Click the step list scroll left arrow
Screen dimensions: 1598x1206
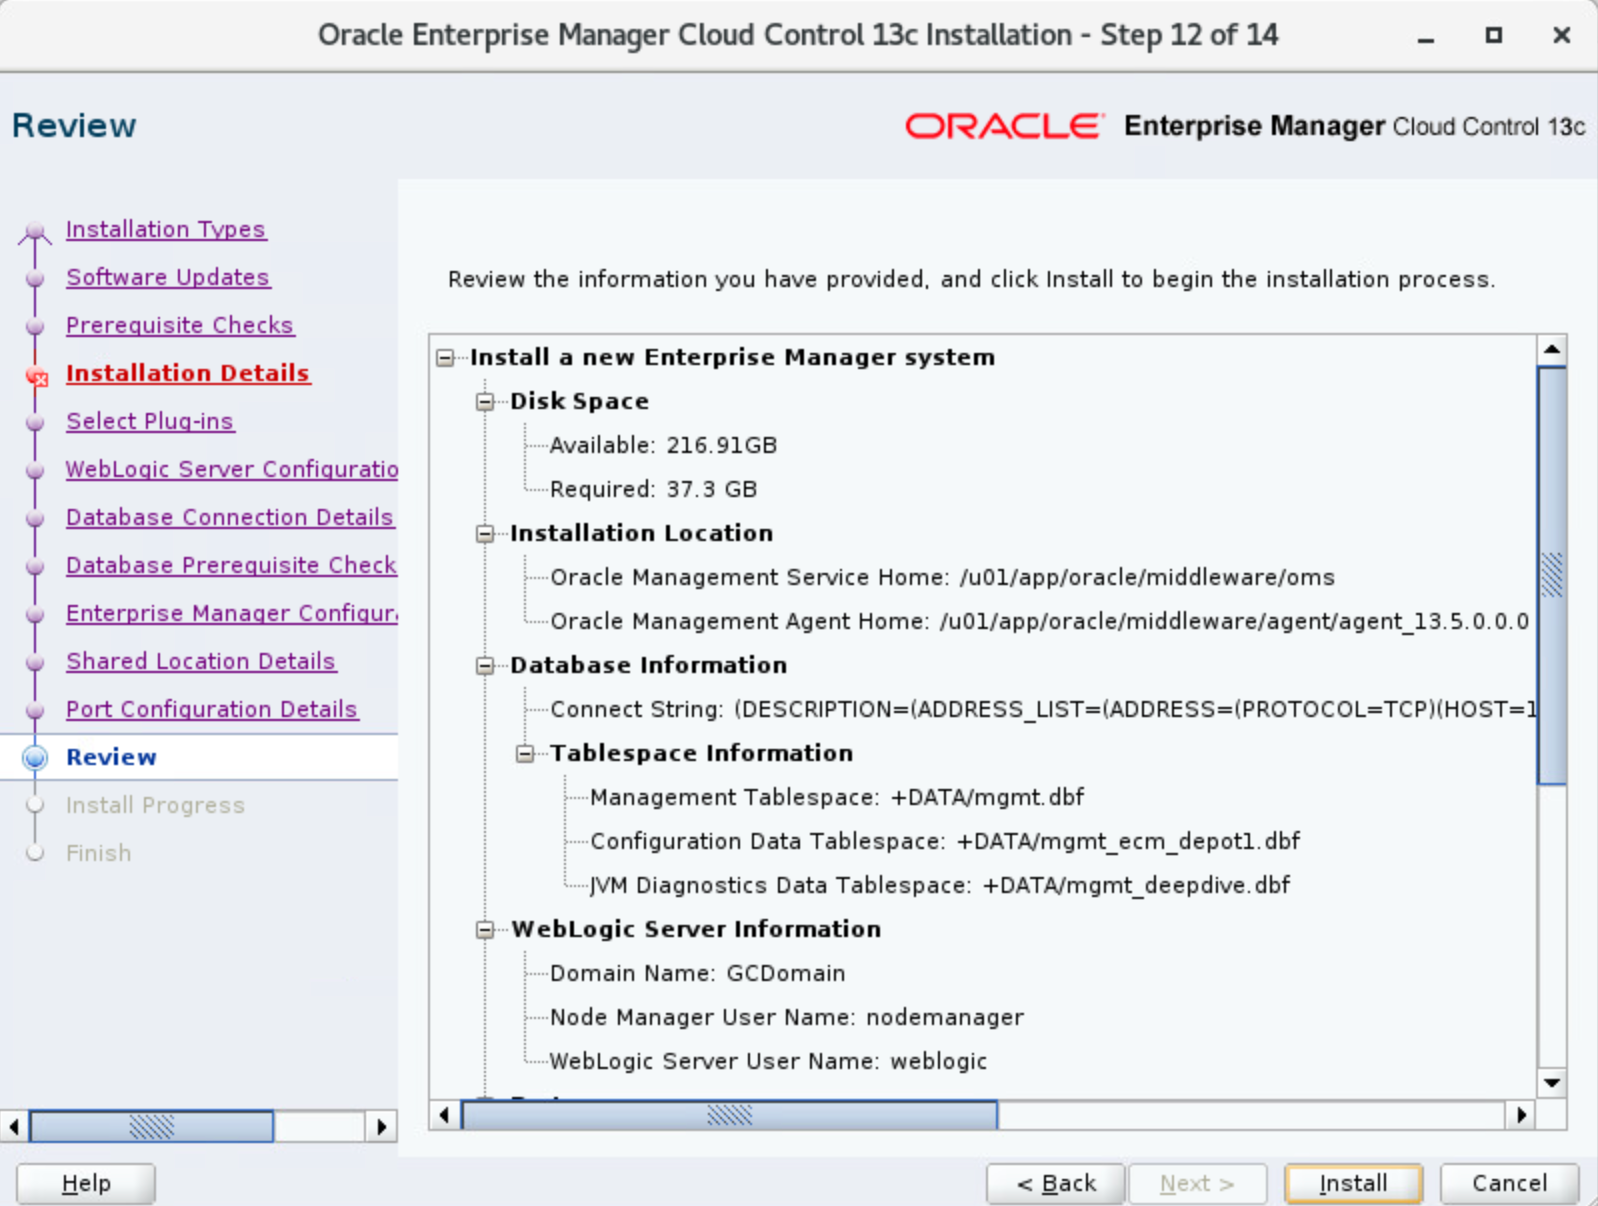tap(14, 1127)
